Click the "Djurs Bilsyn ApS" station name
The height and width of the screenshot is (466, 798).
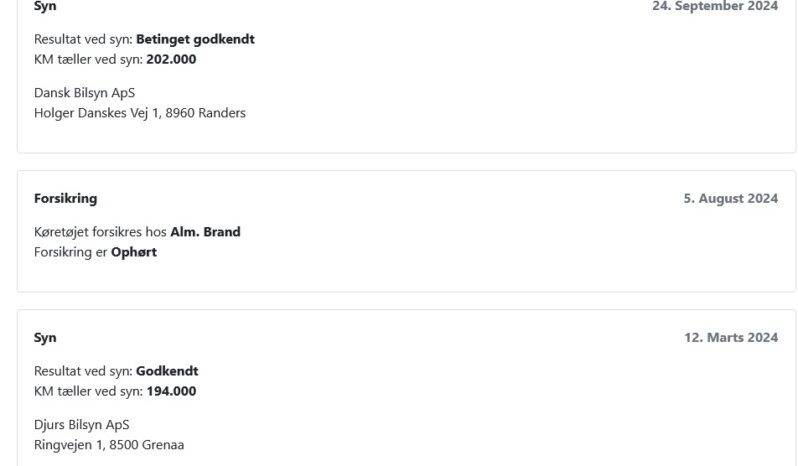coord(81,425)
